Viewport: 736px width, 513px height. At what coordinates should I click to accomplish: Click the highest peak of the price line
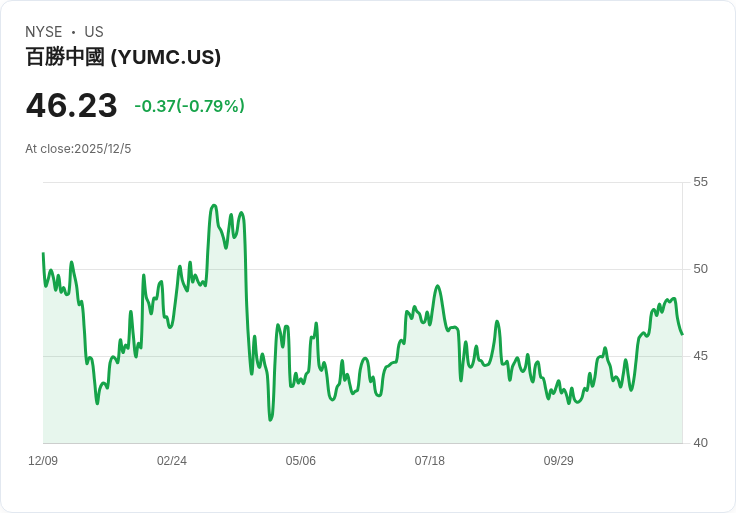(x=214, y=206)
